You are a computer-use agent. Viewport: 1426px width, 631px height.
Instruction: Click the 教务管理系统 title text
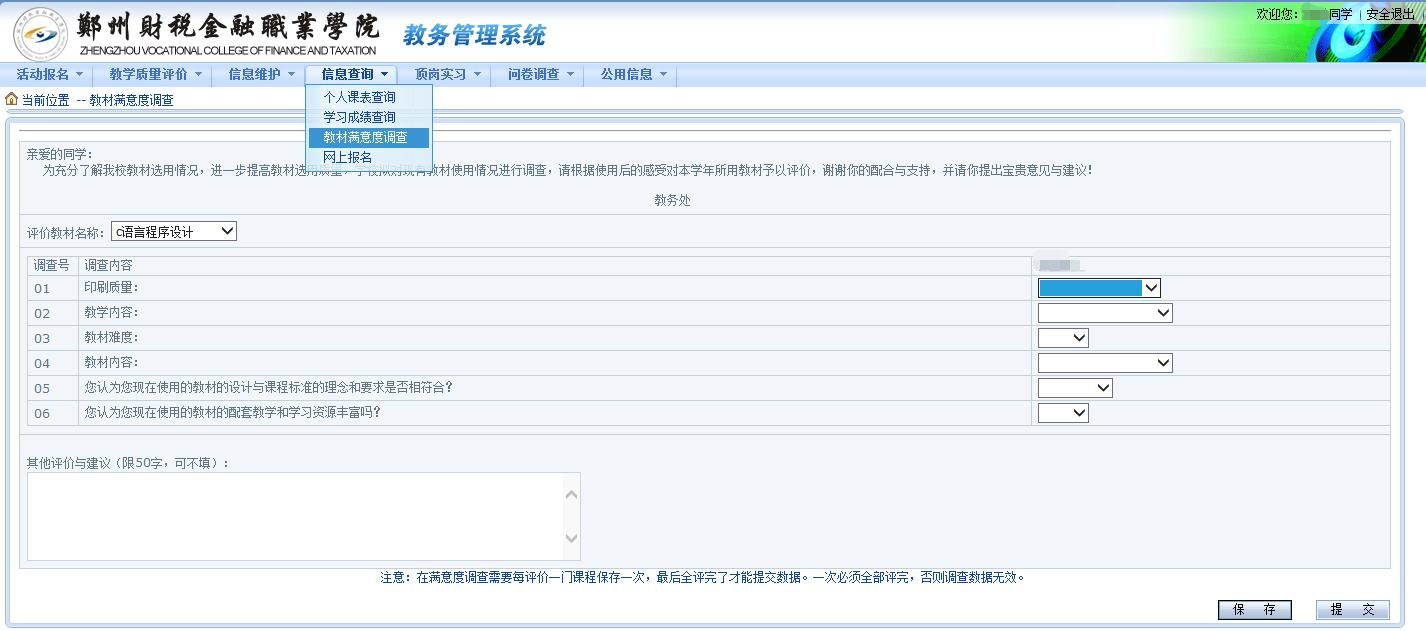coord(474,35)
